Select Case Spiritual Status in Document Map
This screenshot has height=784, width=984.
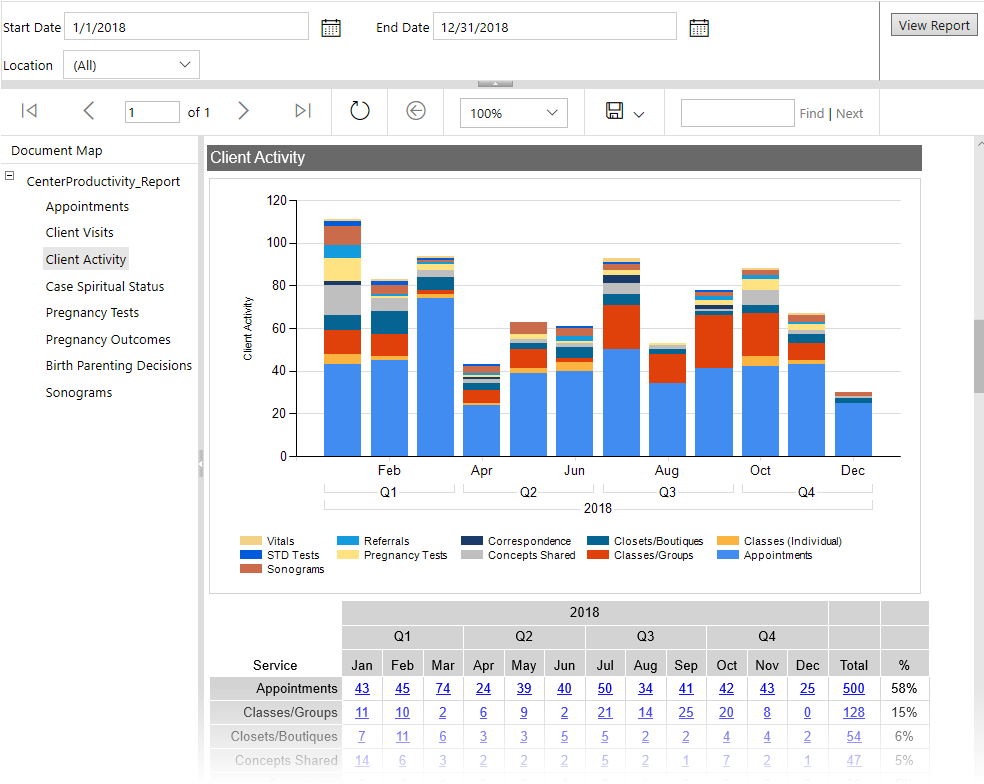[105, 286]
